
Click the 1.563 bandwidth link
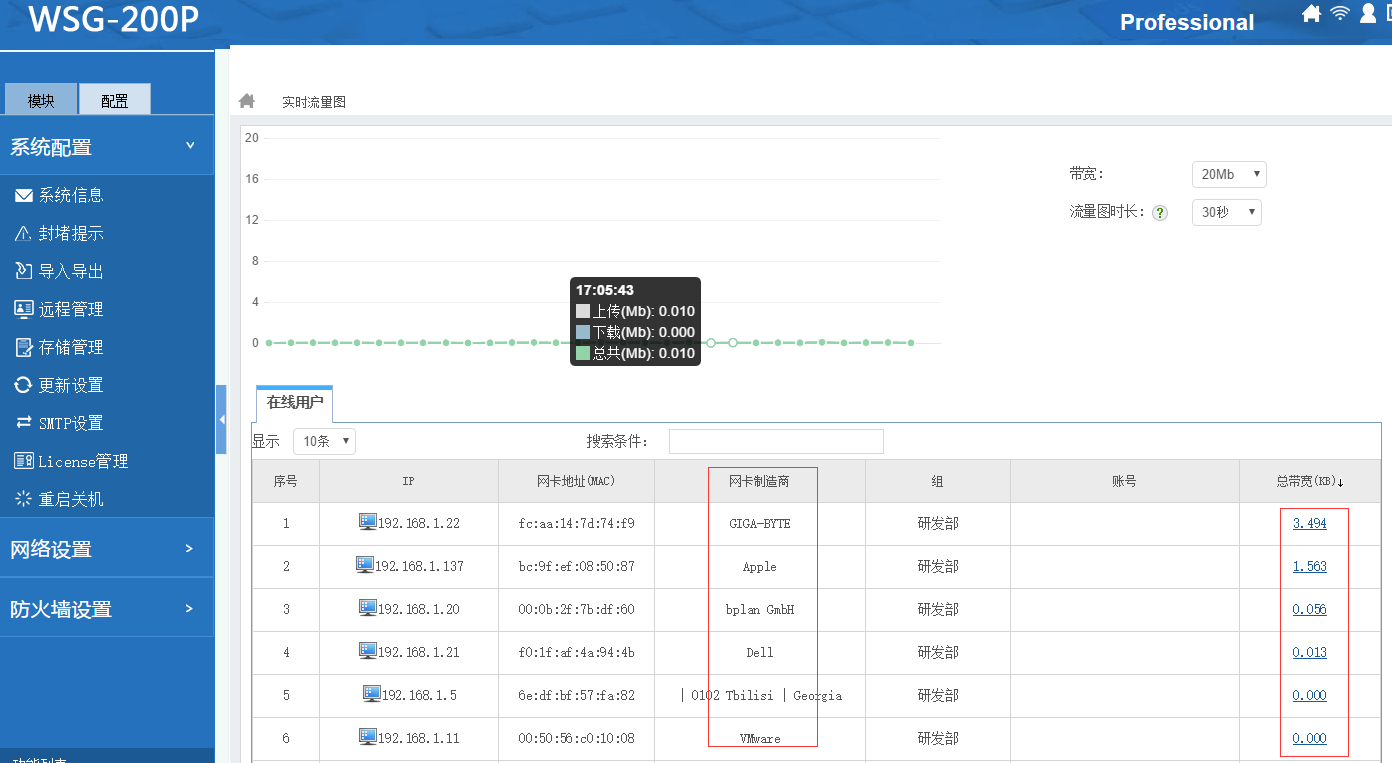click(x=1309, y=566)
